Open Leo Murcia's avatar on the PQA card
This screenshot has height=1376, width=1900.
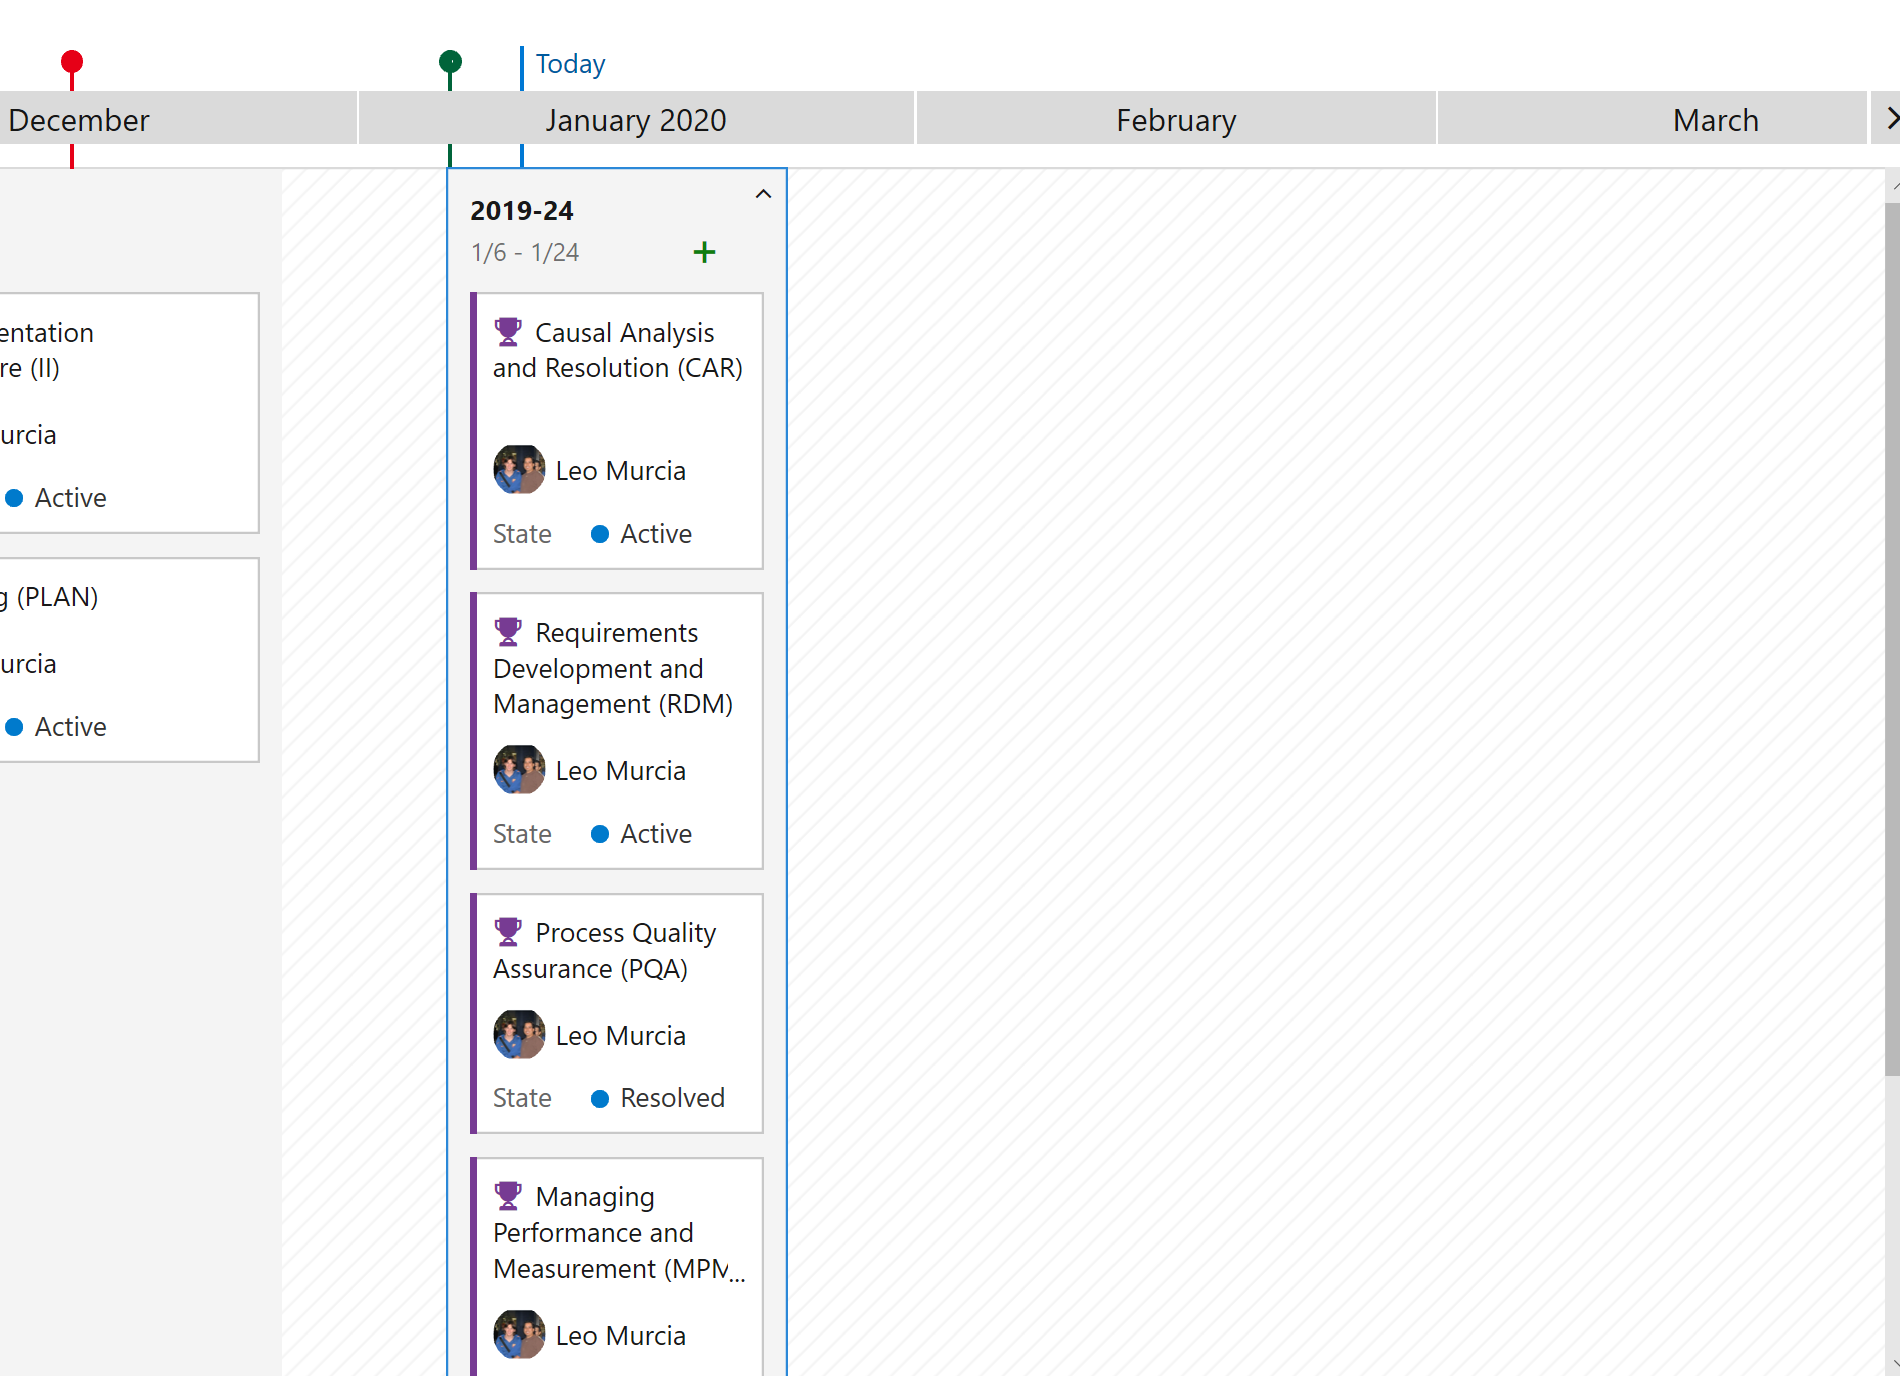coord(518,1034)
